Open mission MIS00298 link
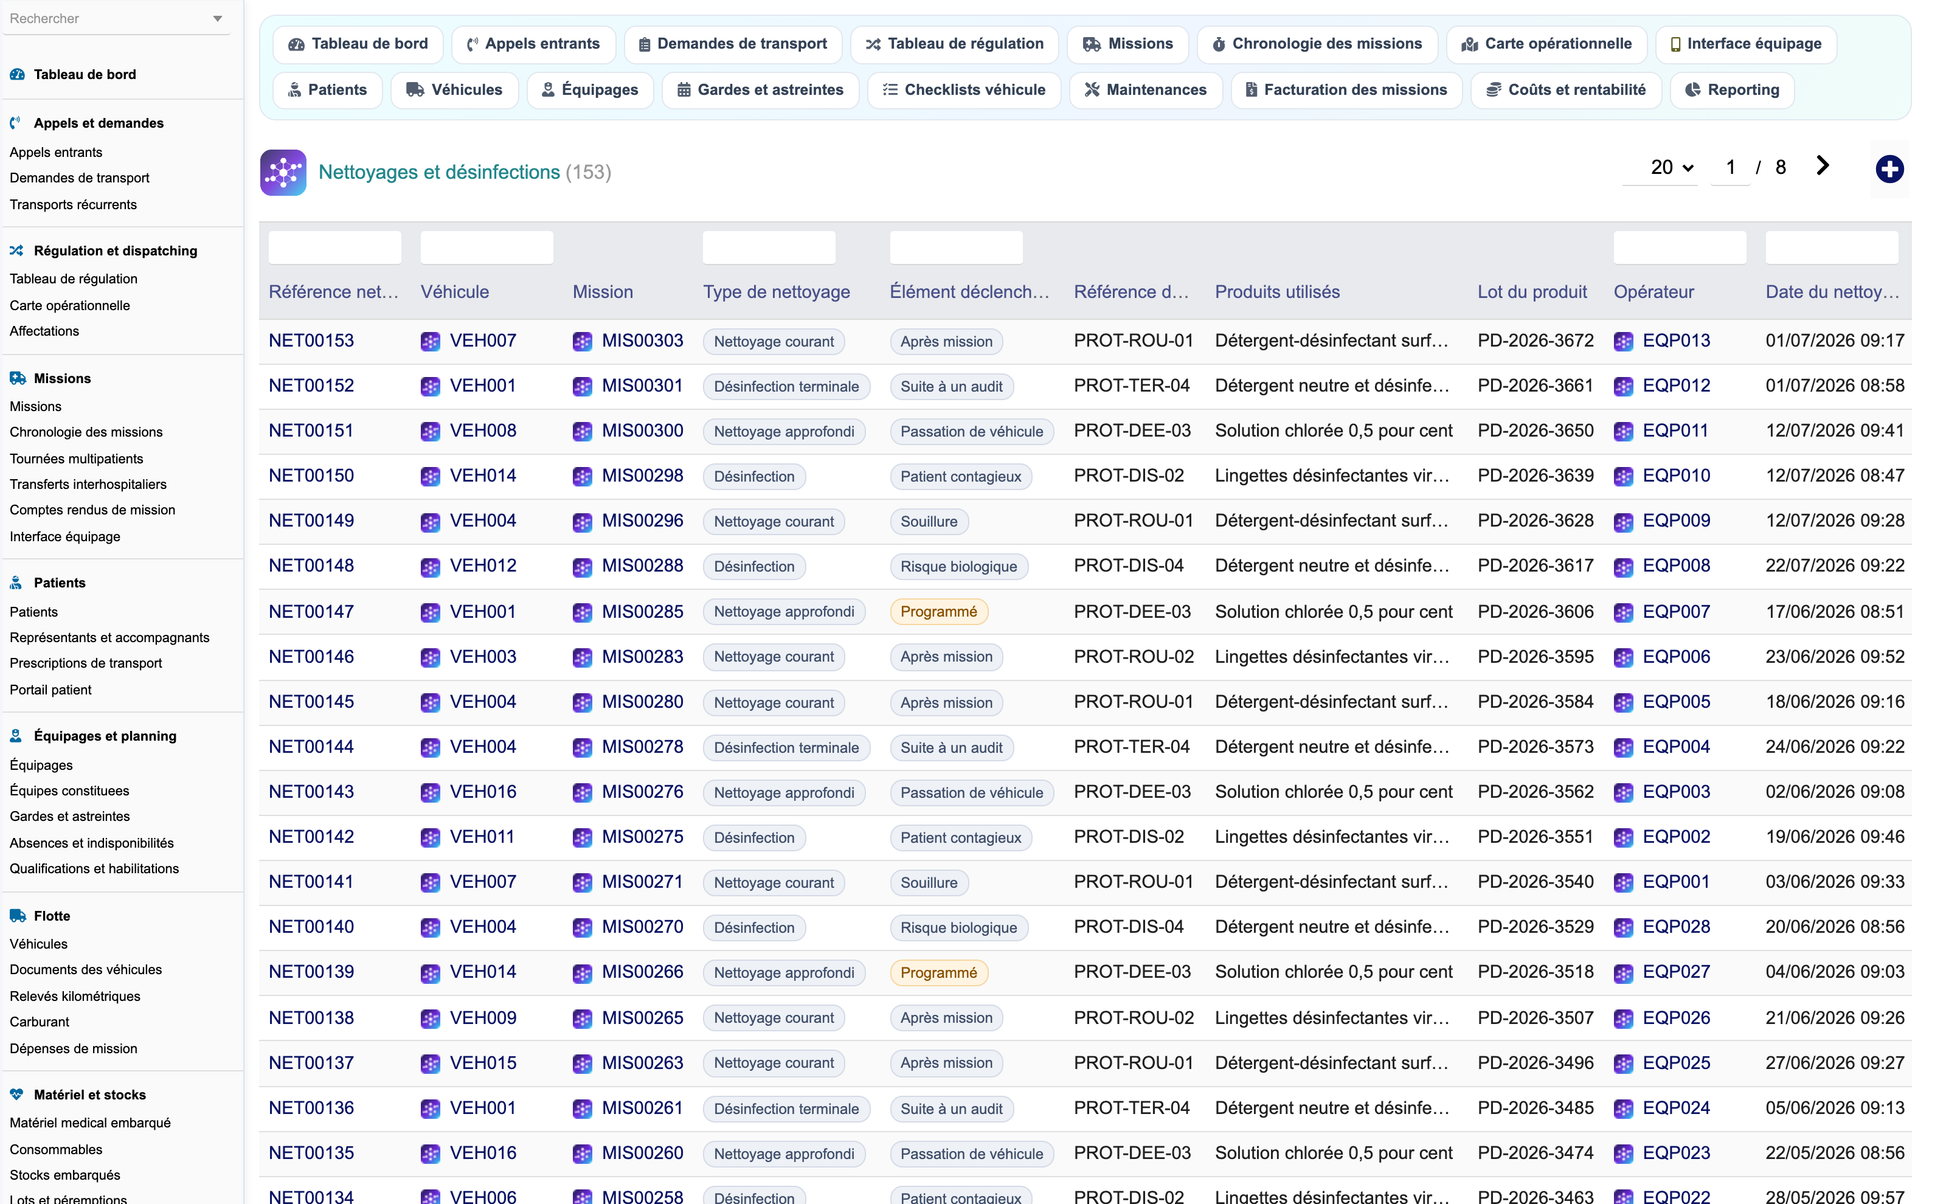The height and width of the screenshot is (1204, 1946). [643, 476]
